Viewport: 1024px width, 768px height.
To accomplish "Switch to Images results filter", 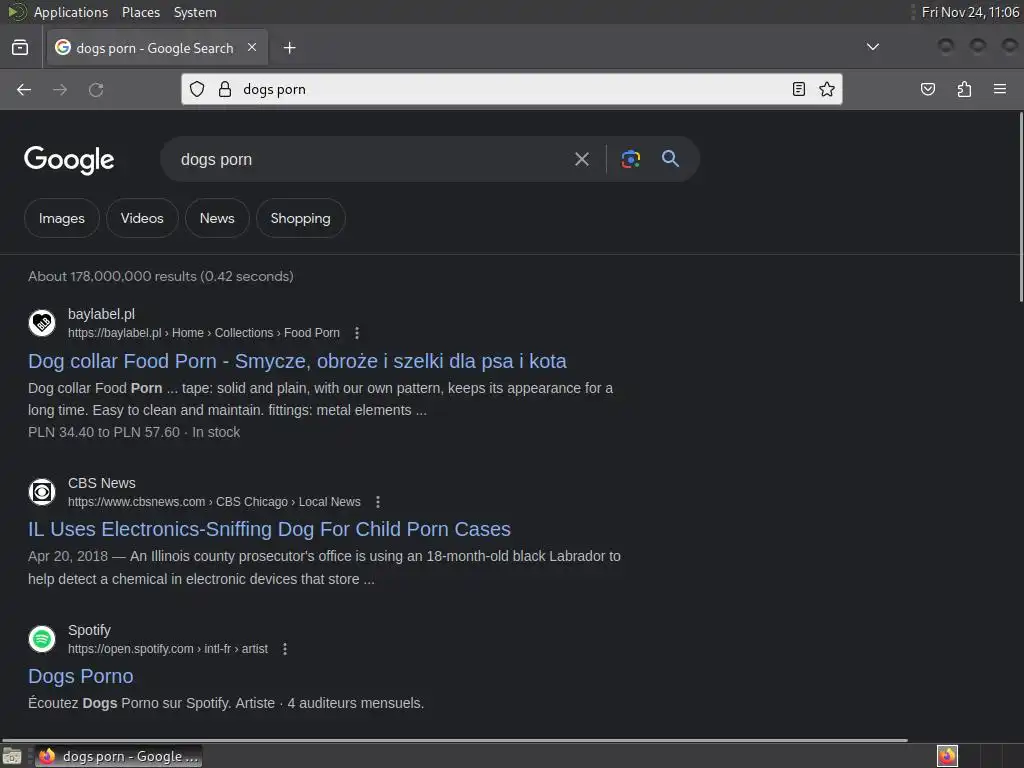I will (x=61, y=218).
